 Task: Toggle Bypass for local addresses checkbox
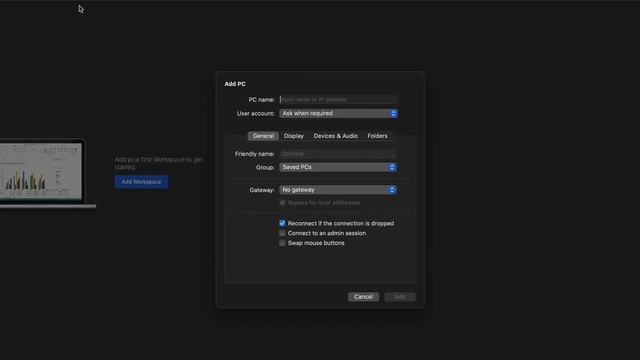pyautogui.click(x=282, y=203)
